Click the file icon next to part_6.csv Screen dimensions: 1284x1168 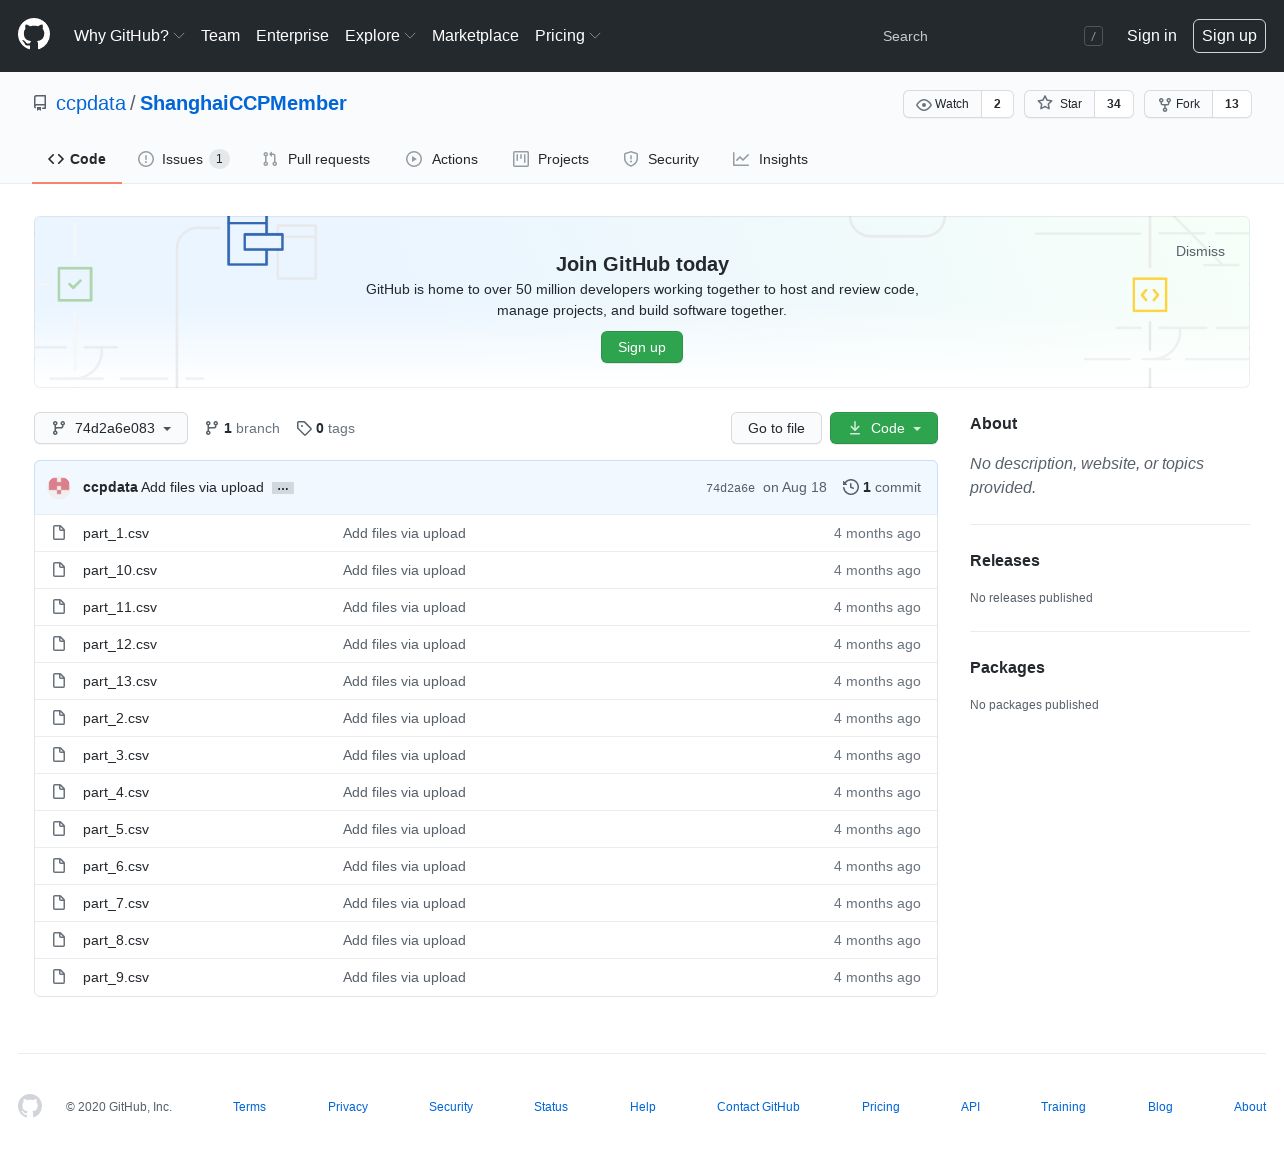[59, 866]
